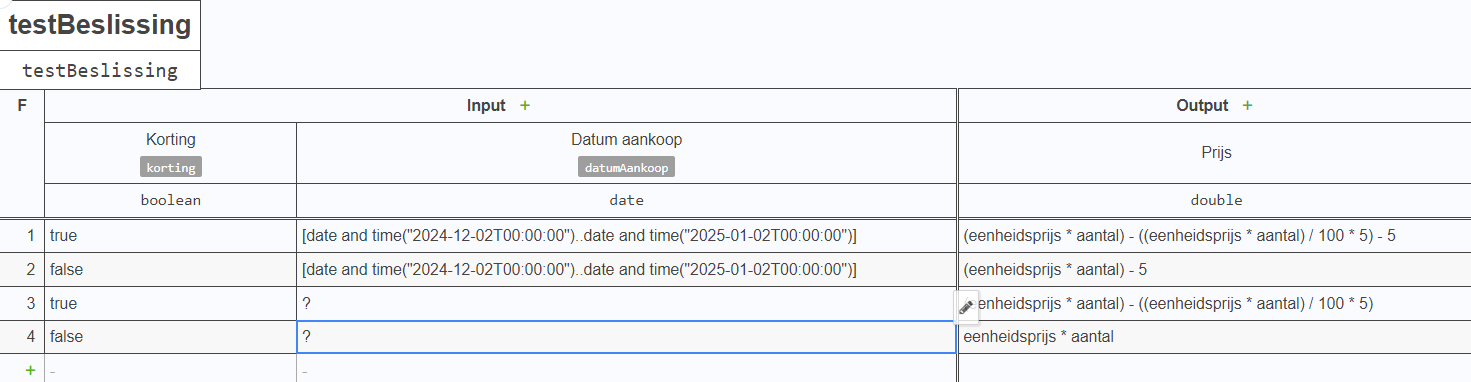Click the korting variable tag
1471x382 pixels.
tap(171, 167)
